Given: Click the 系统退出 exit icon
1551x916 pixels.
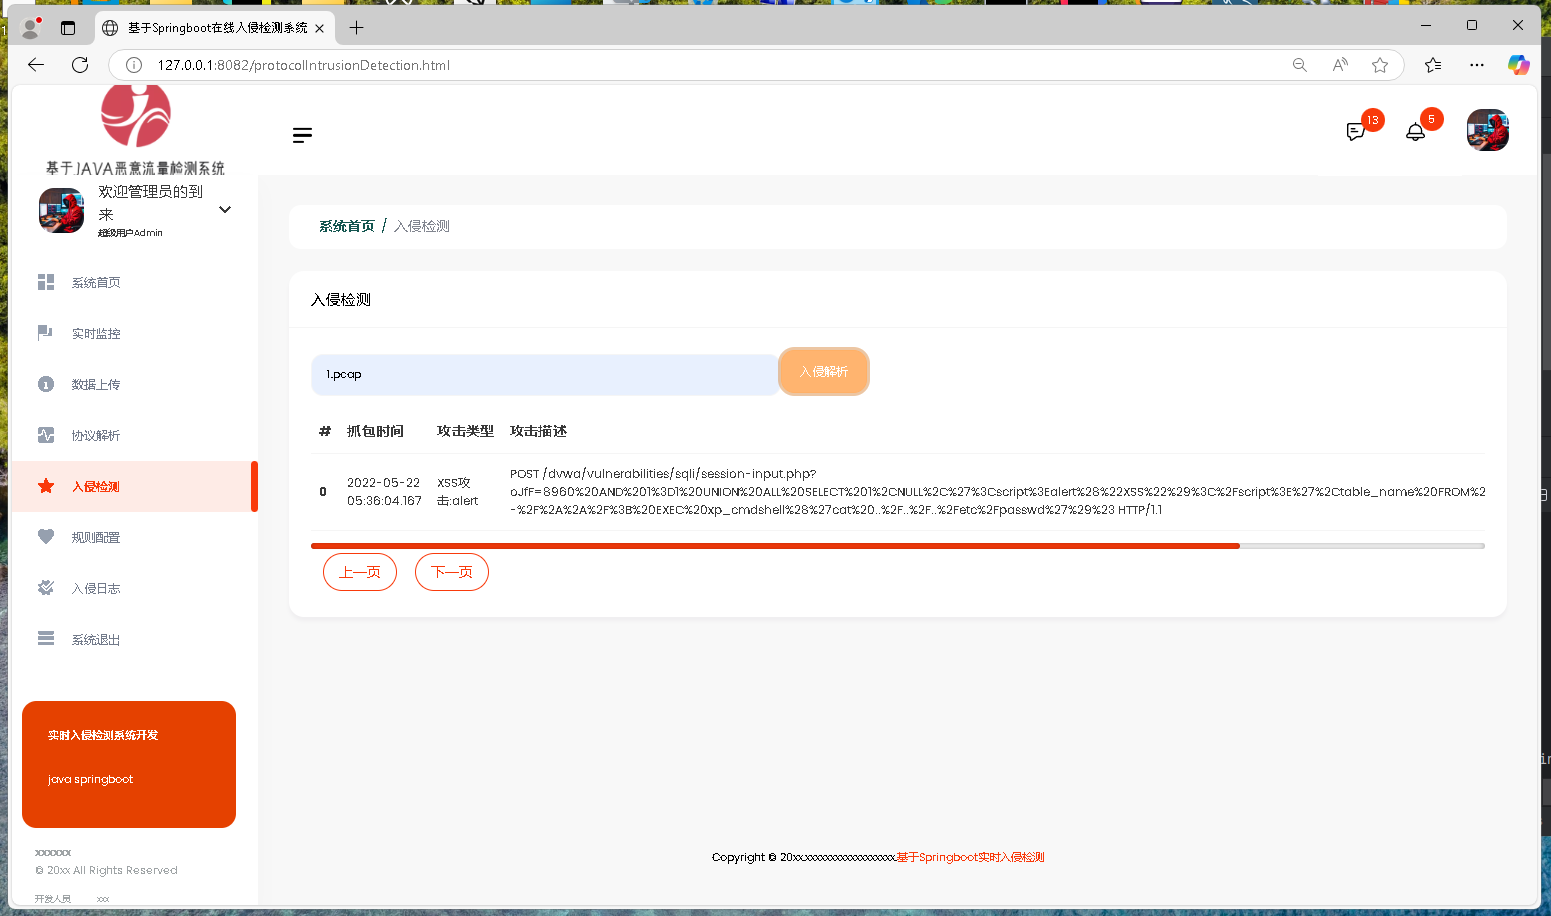Looking at the screenshot, I should 45,638.
